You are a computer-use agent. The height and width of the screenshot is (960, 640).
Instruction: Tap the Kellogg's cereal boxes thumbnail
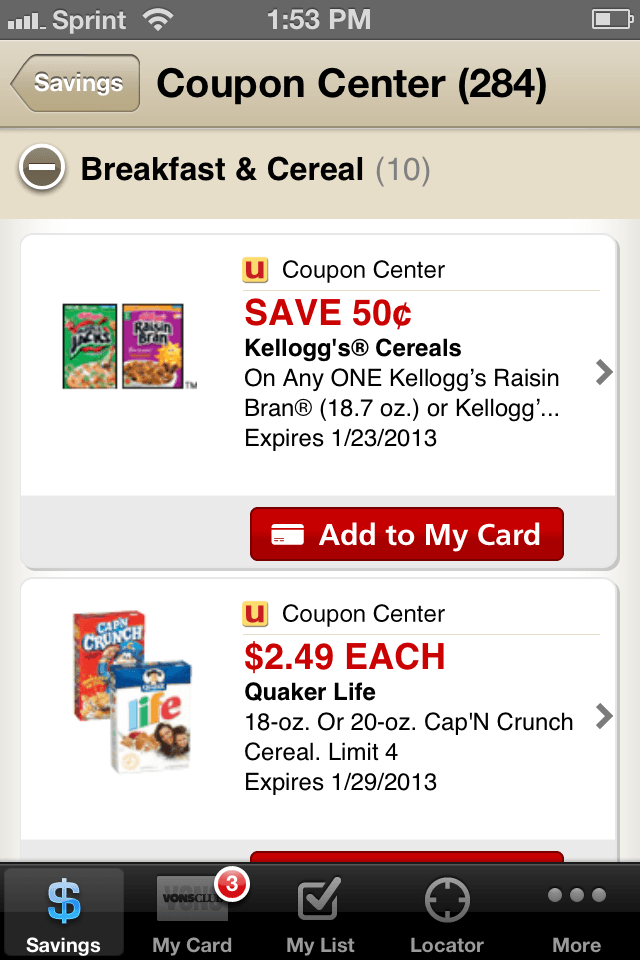[x=129, y=346]
